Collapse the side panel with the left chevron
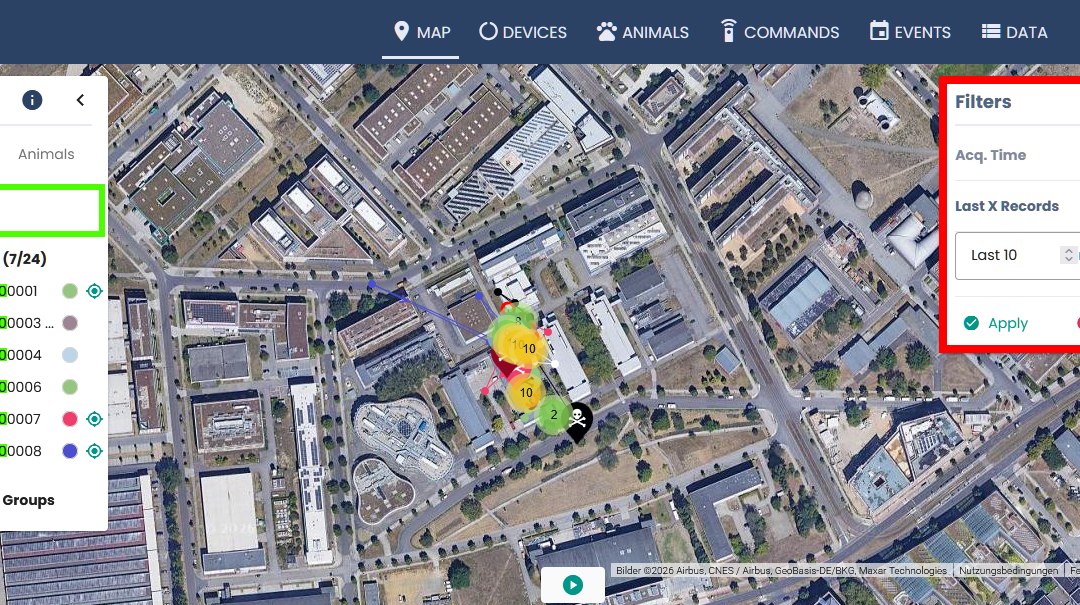This screenshot has width=1080, height=605. tap(80, 100)
